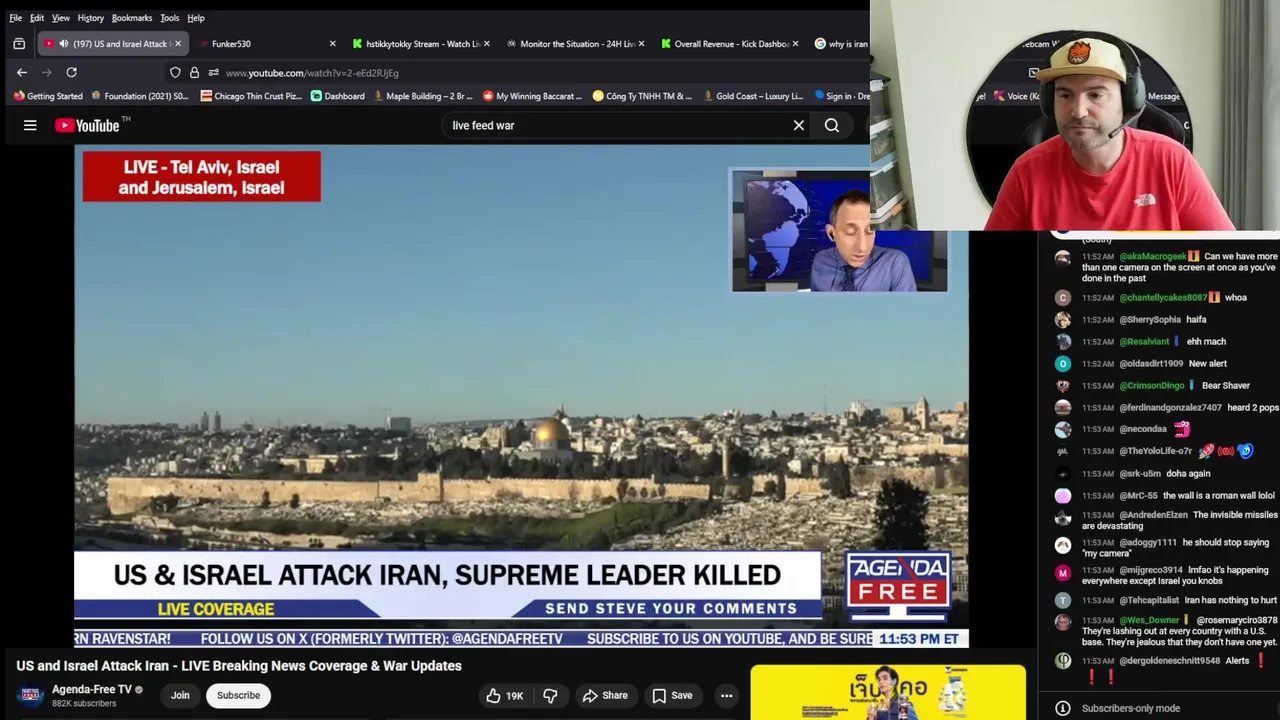
Task: Close the Monitor the Situation tab
Action: pyautogui.click(x=640, y=44)
